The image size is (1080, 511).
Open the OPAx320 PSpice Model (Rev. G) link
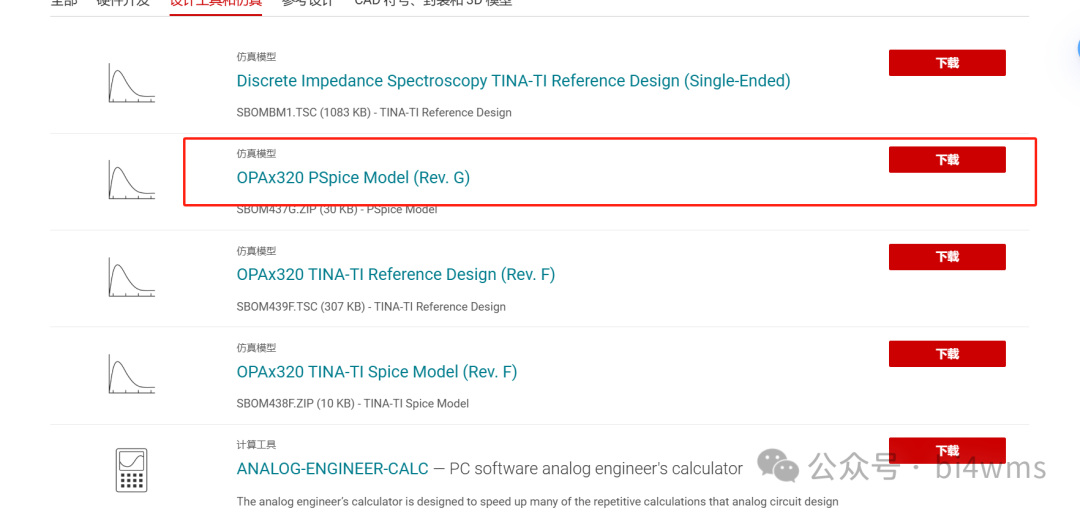coord(353,178)
